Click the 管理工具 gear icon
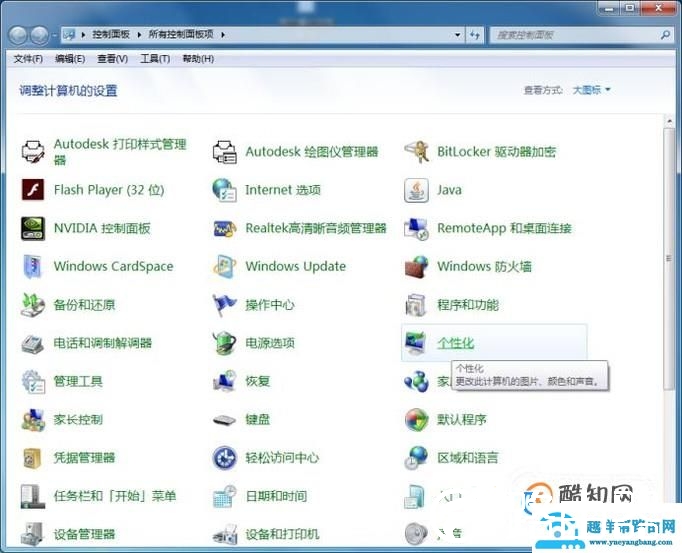The width and height of the screenshot is (682, 553). 33,381
